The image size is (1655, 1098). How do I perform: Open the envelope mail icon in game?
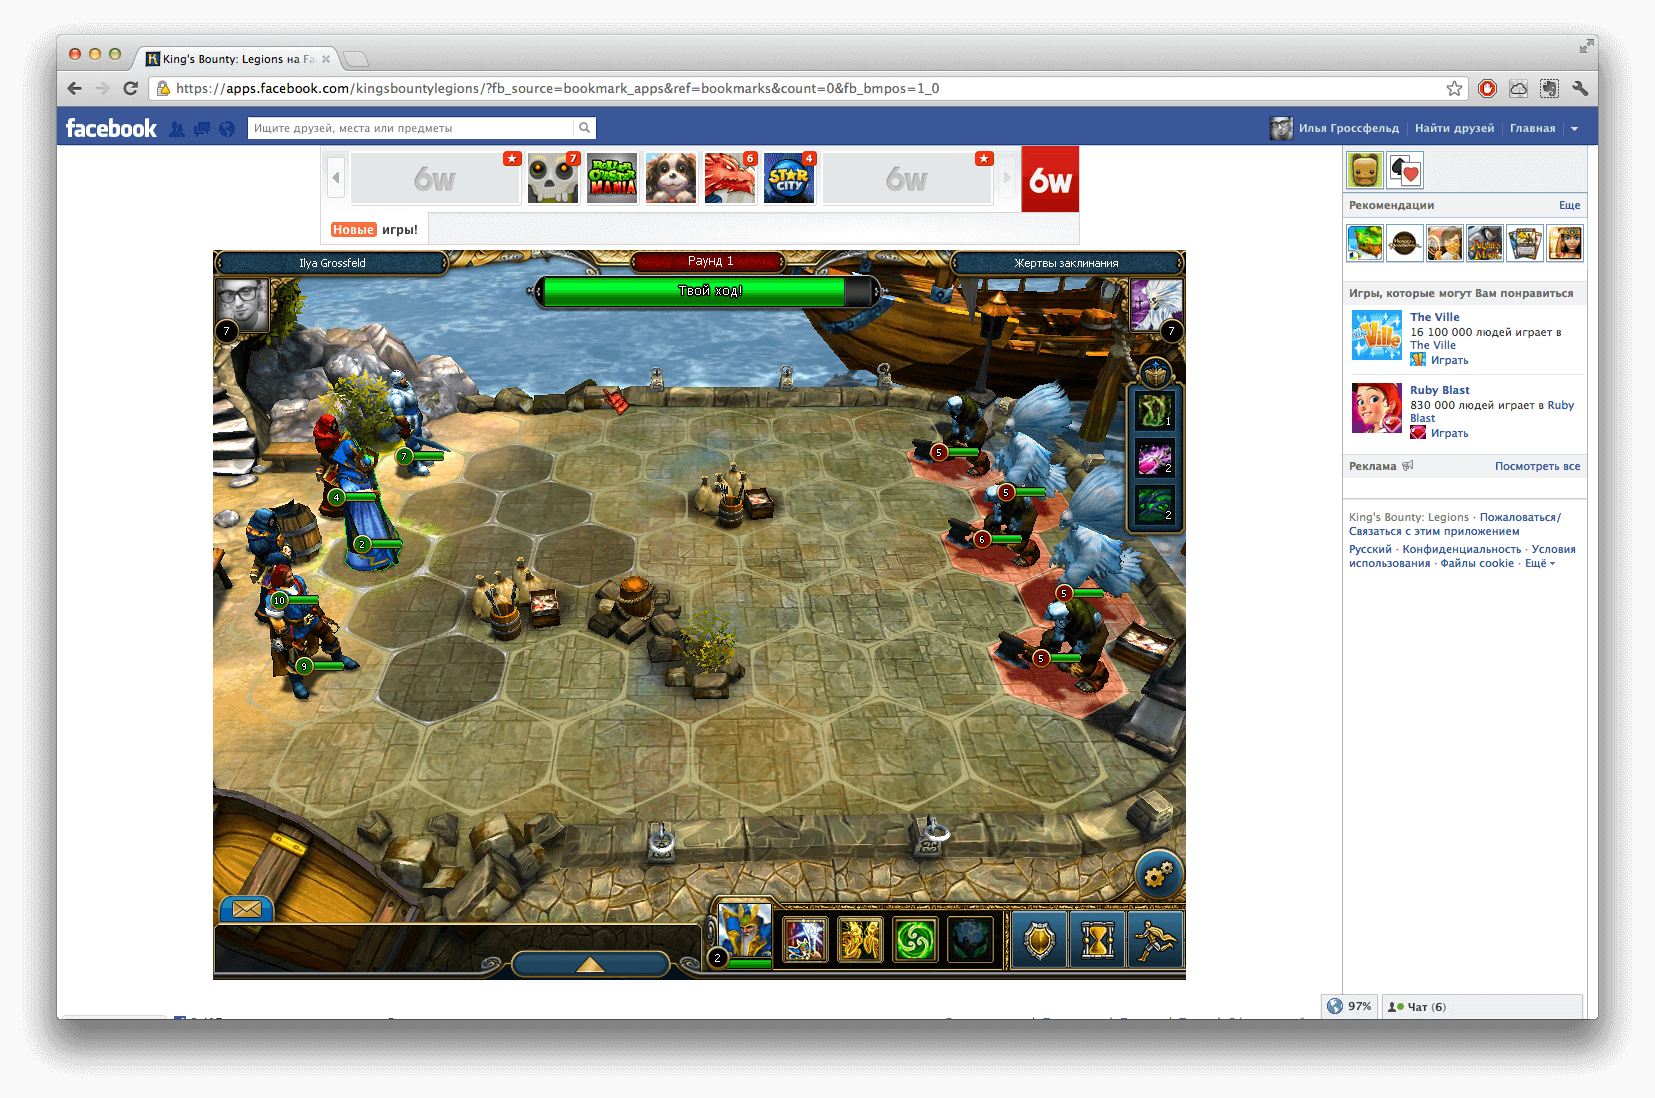[x=246, y=908]
